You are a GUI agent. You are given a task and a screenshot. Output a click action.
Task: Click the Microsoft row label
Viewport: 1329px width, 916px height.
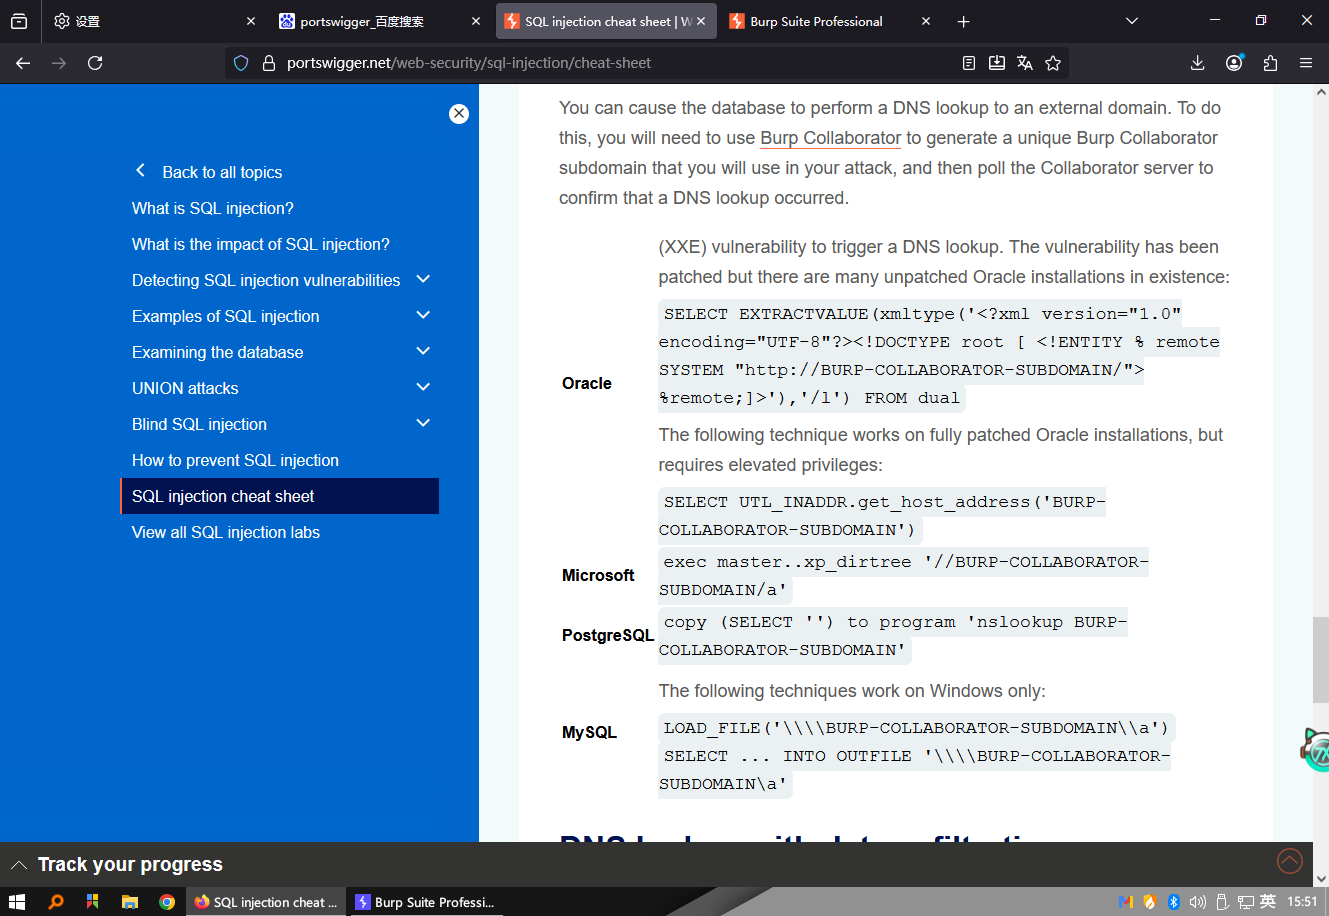pos(598,575)
